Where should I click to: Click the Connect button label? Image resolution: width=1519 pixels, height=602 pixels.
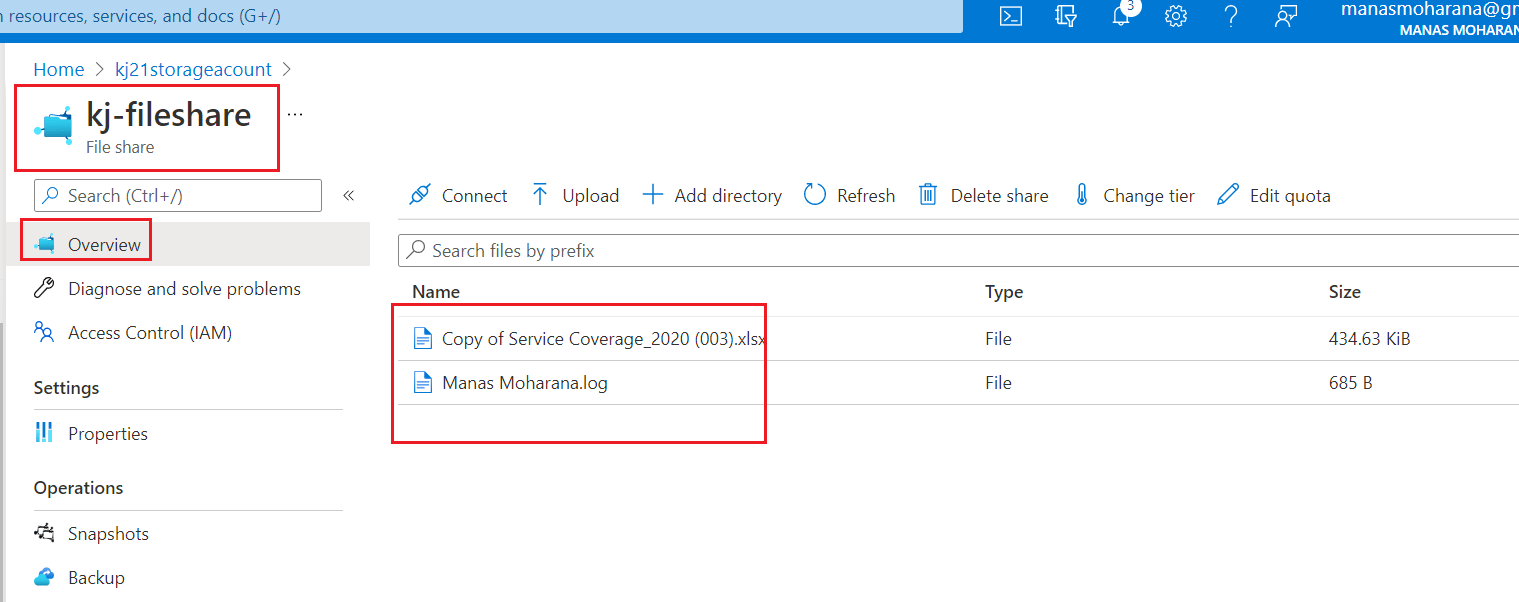point(474,196)
